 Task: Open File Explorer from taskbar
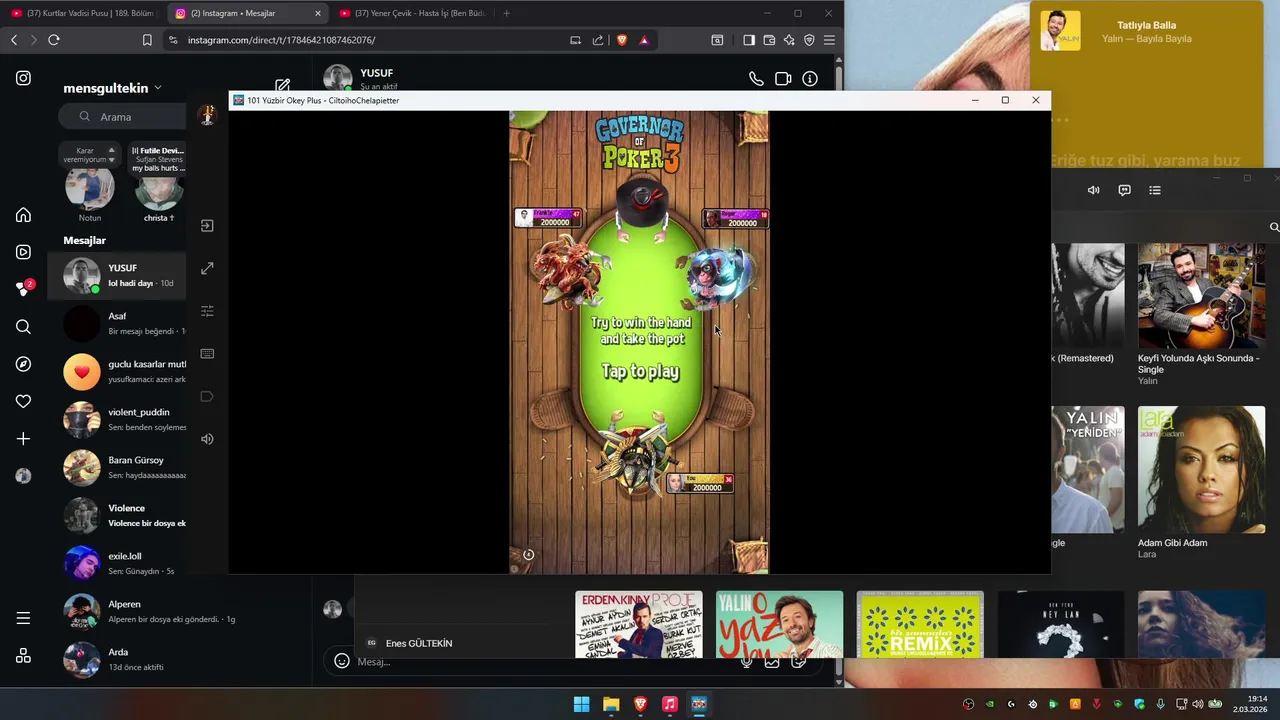611,704
